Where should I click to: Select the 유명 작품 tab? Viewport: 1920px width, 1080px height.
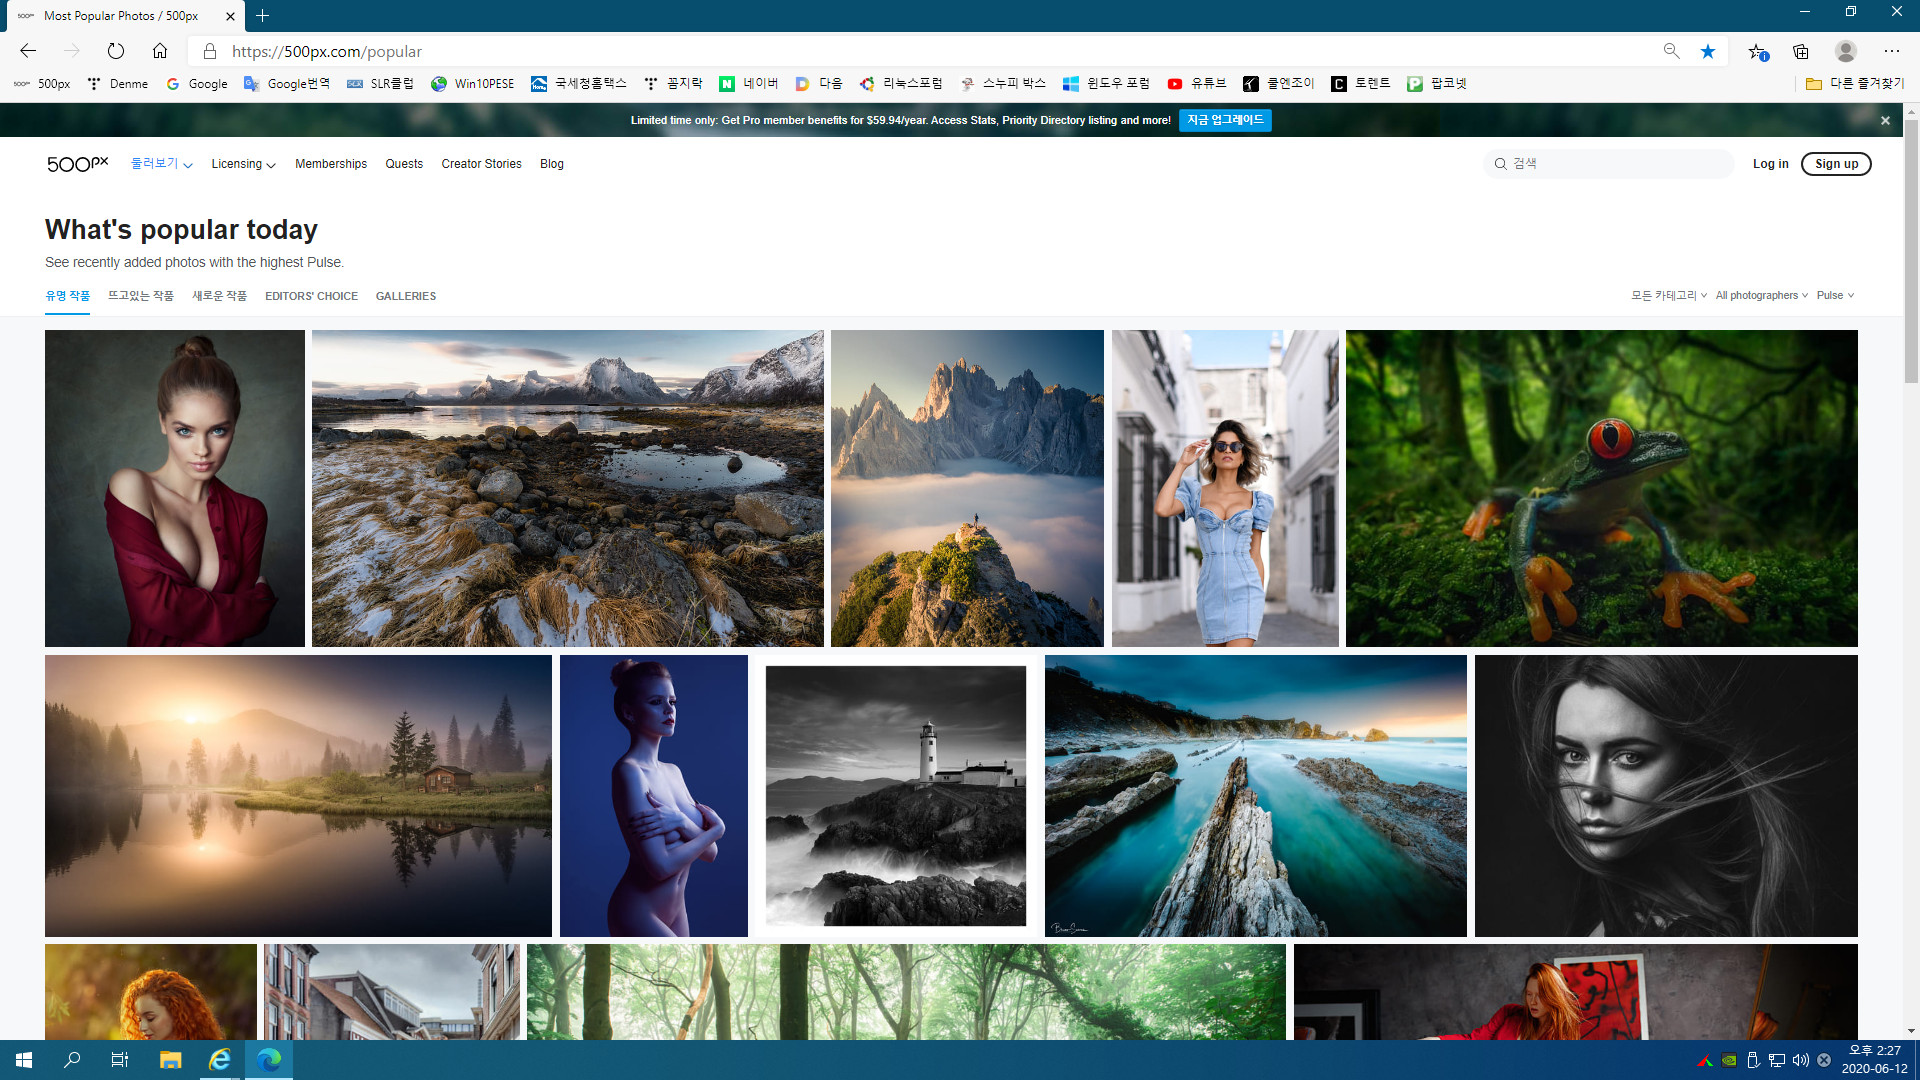[x=67, y=295]
